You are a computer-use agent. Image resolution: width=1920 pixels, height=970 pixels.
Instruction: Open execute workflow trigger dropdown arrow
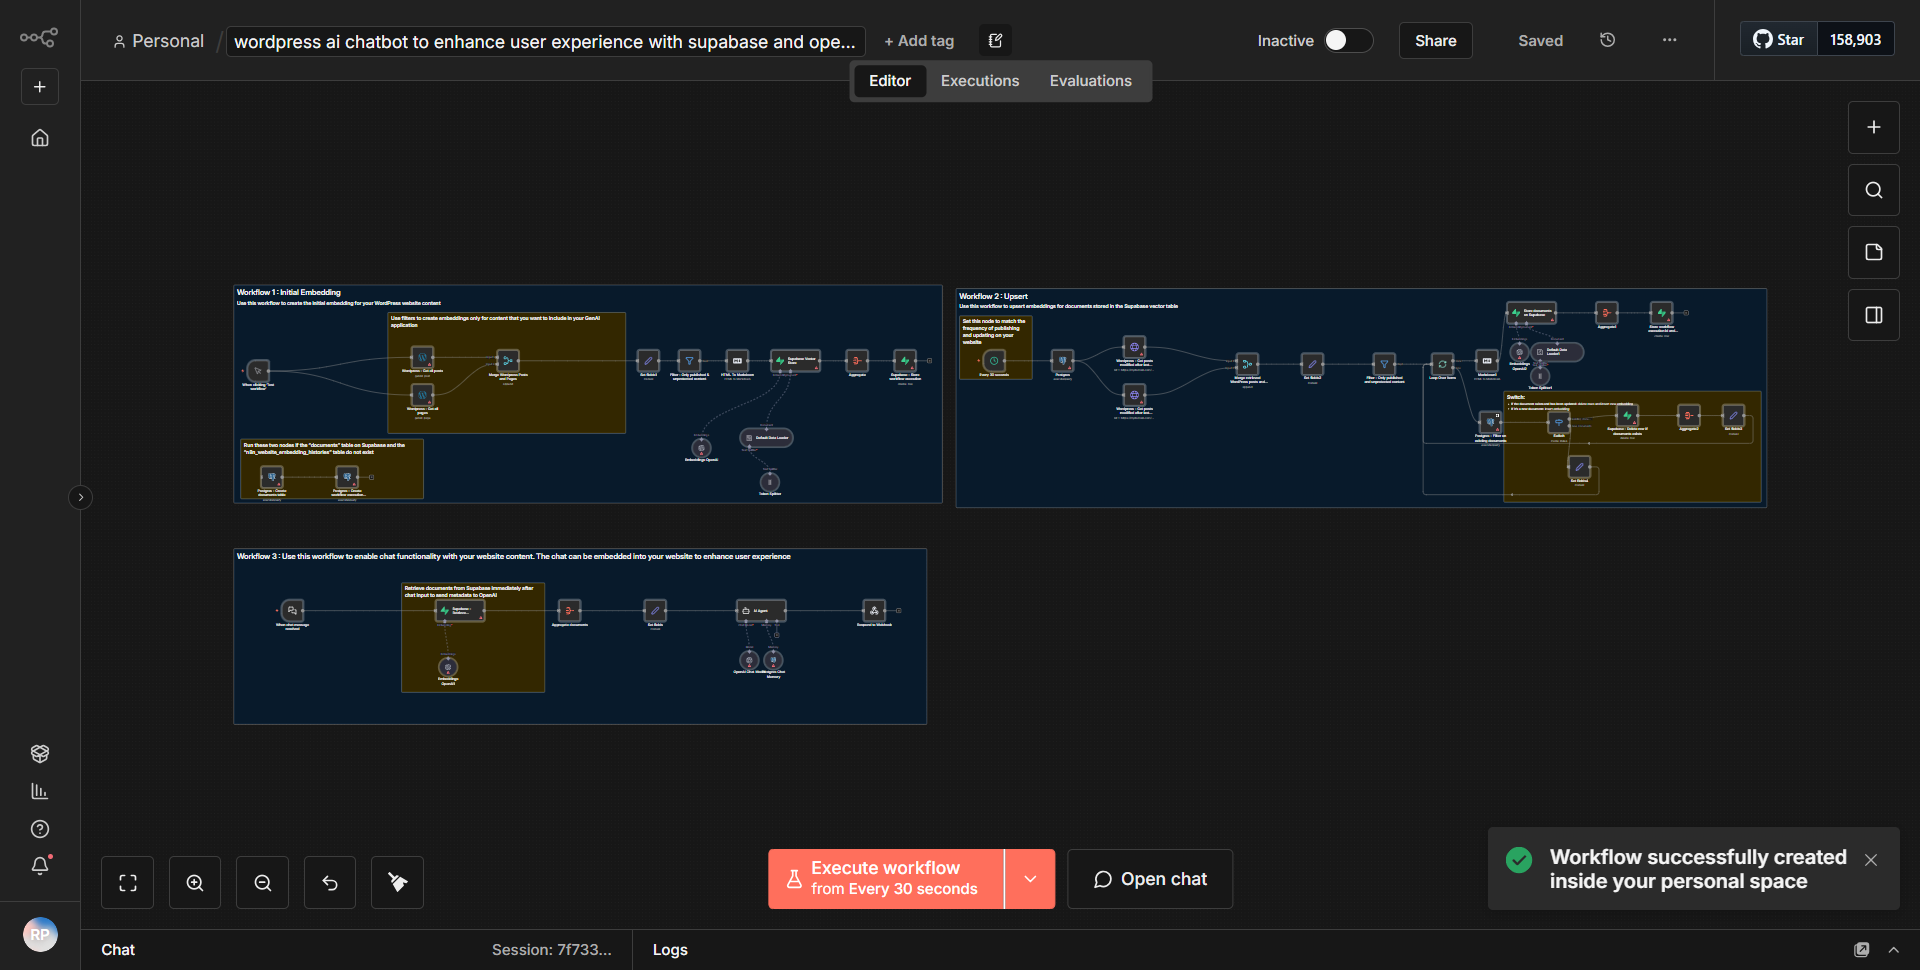pyautogui.click(x=1030, y=879)
